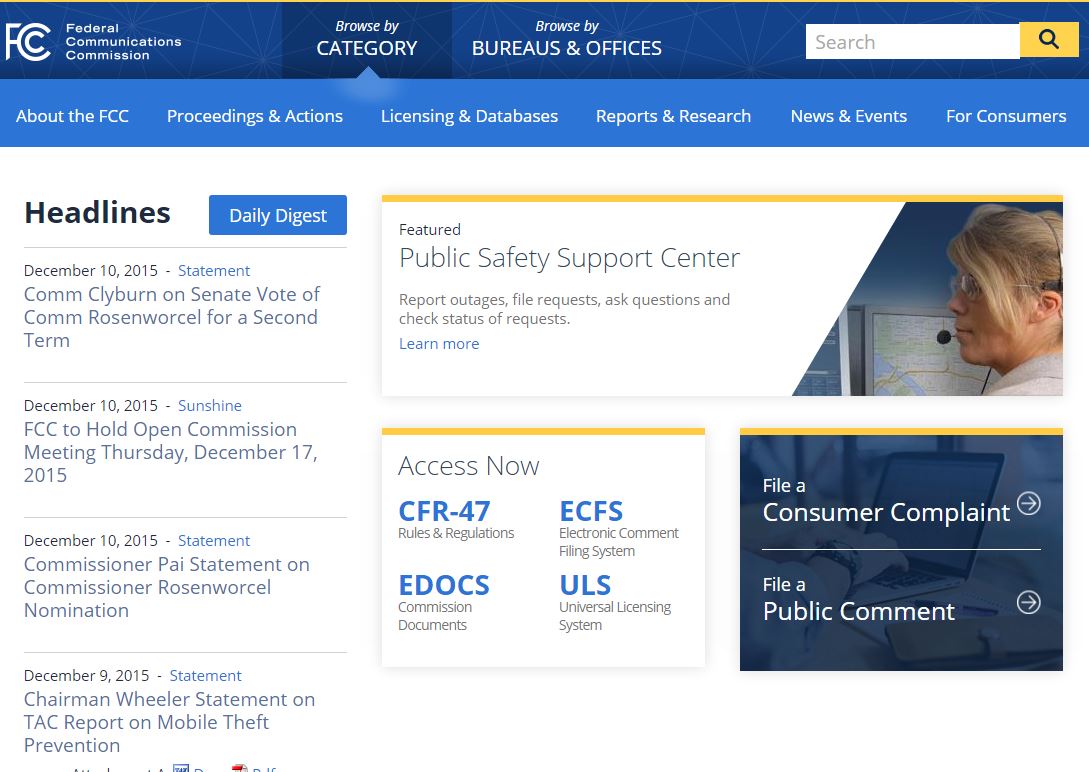Open the About the FCC menu
1089x772 pixels.
click(72, 116)
